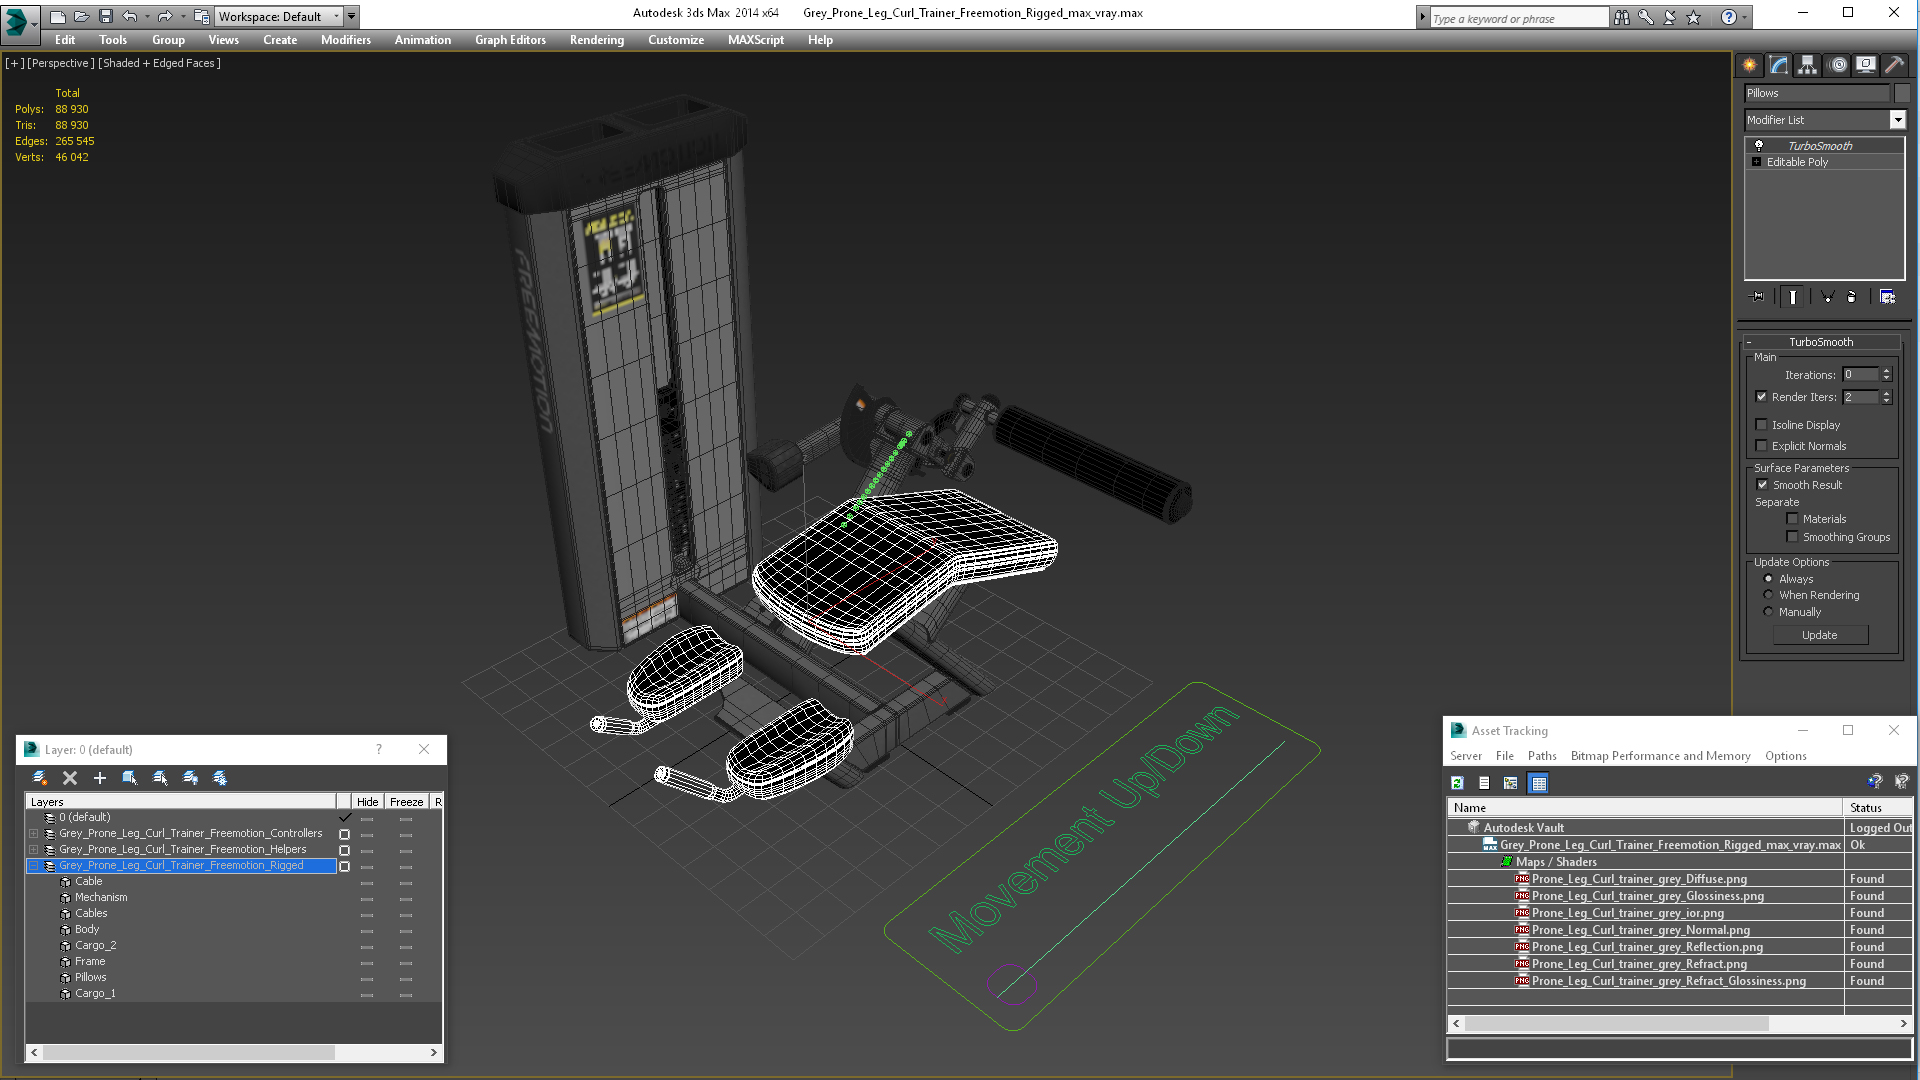Click the Freeze column header in Layers
Image resolution: width=1920 pixels, height=1080 pixels.
(406, 802)
